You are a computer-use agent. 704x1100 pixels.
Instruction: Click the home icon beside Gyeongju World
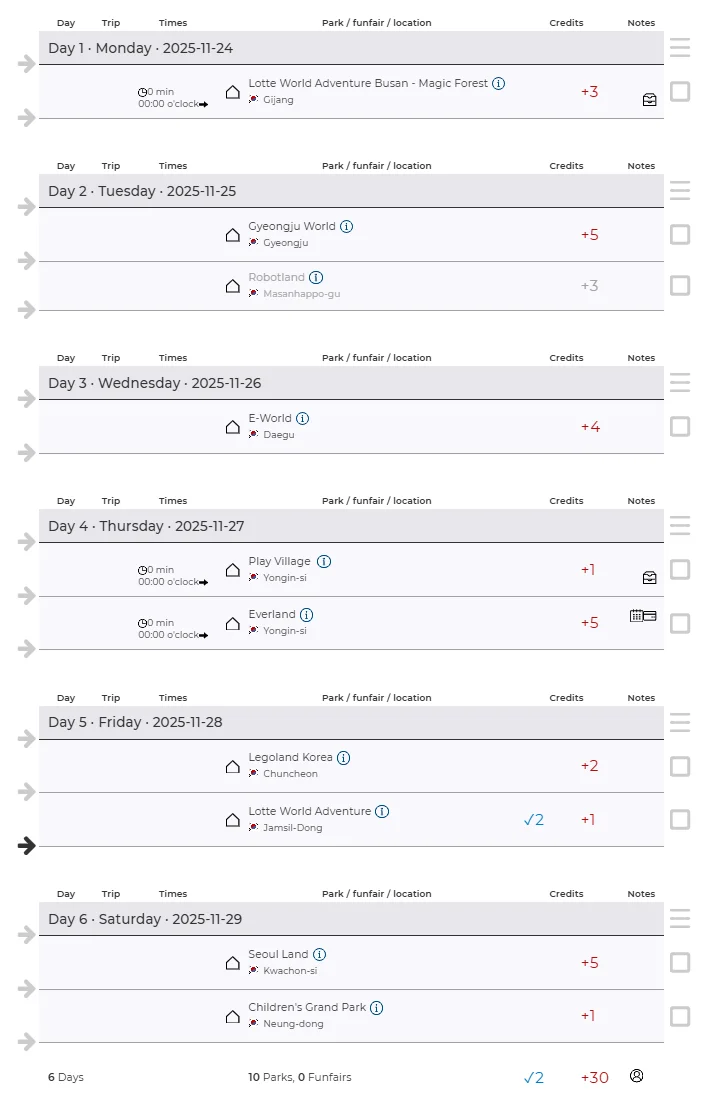pos(233,235)
